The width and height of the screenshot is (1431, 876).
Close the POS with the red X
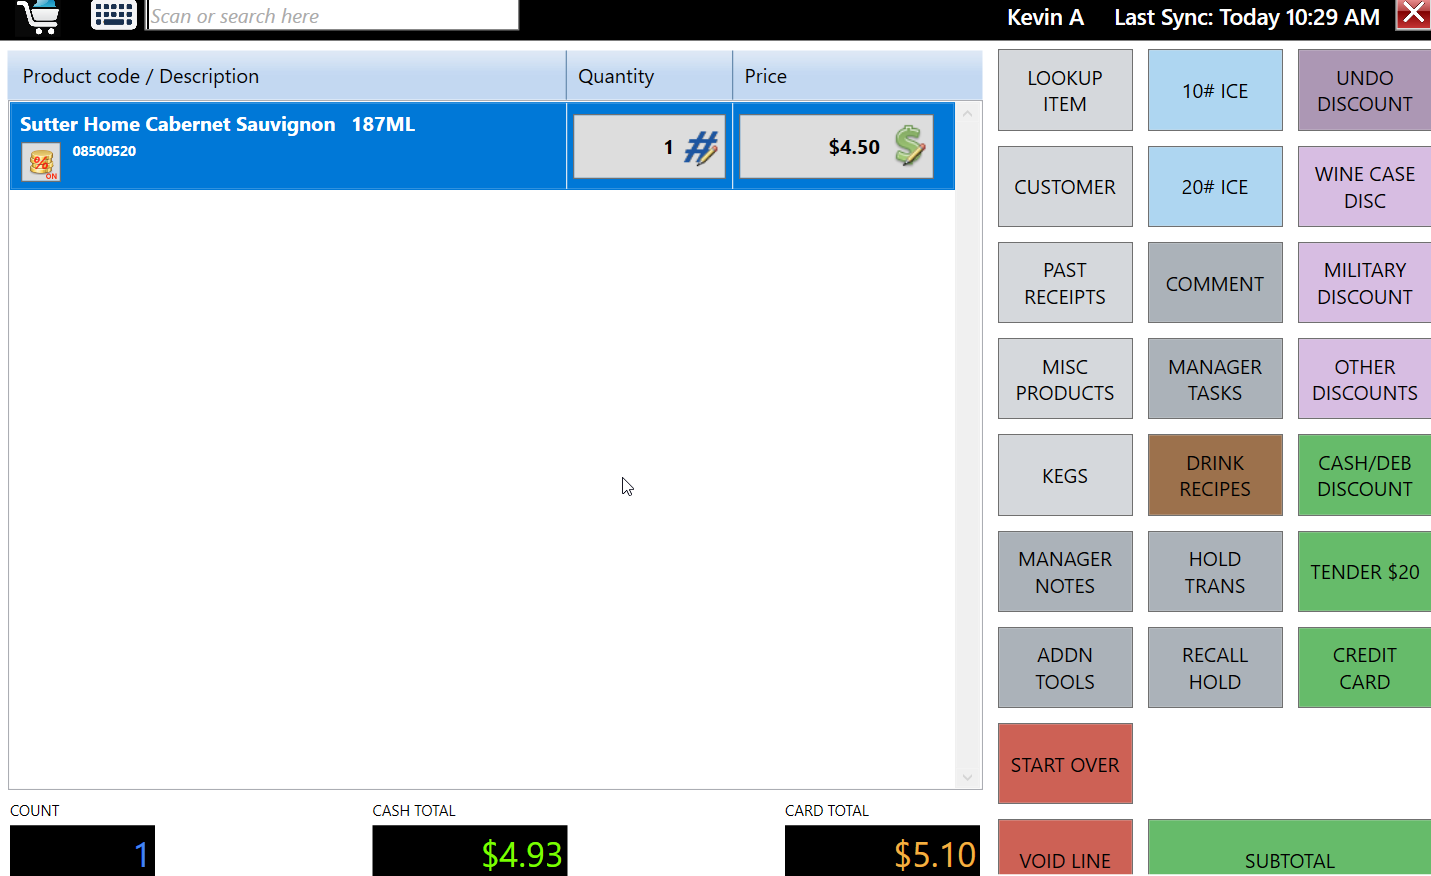pos(1413,14)
